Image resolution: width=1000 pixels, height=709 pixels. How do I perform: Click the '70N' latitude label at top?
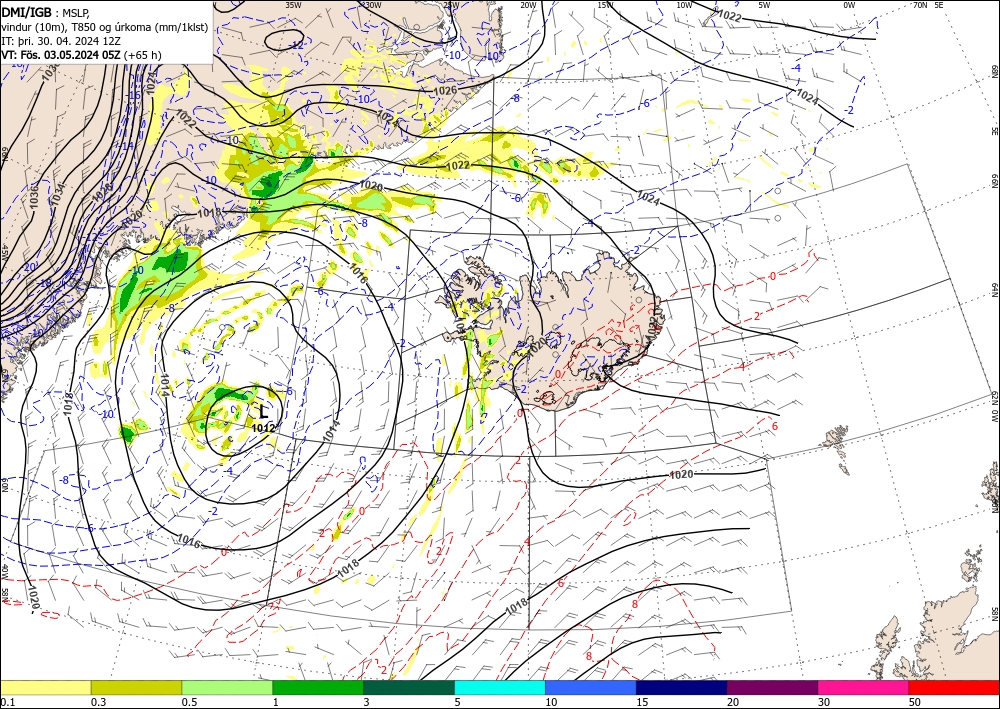[920, 5]
